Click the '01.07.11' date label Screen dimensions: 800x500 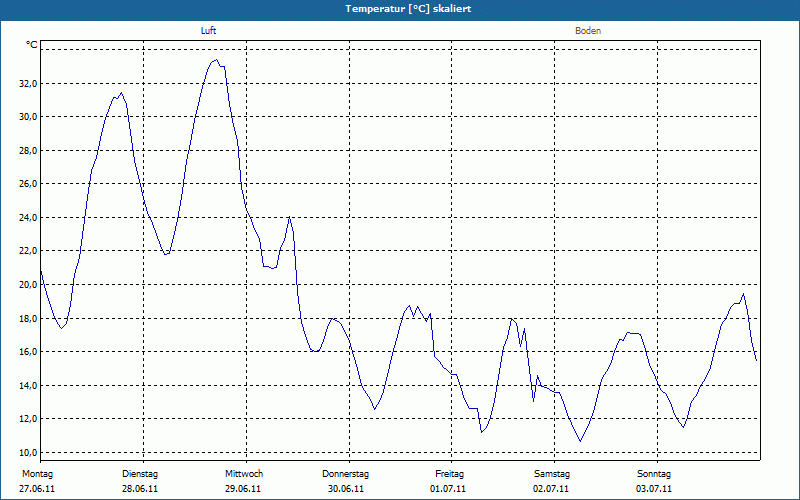click(x=448, y=489)
